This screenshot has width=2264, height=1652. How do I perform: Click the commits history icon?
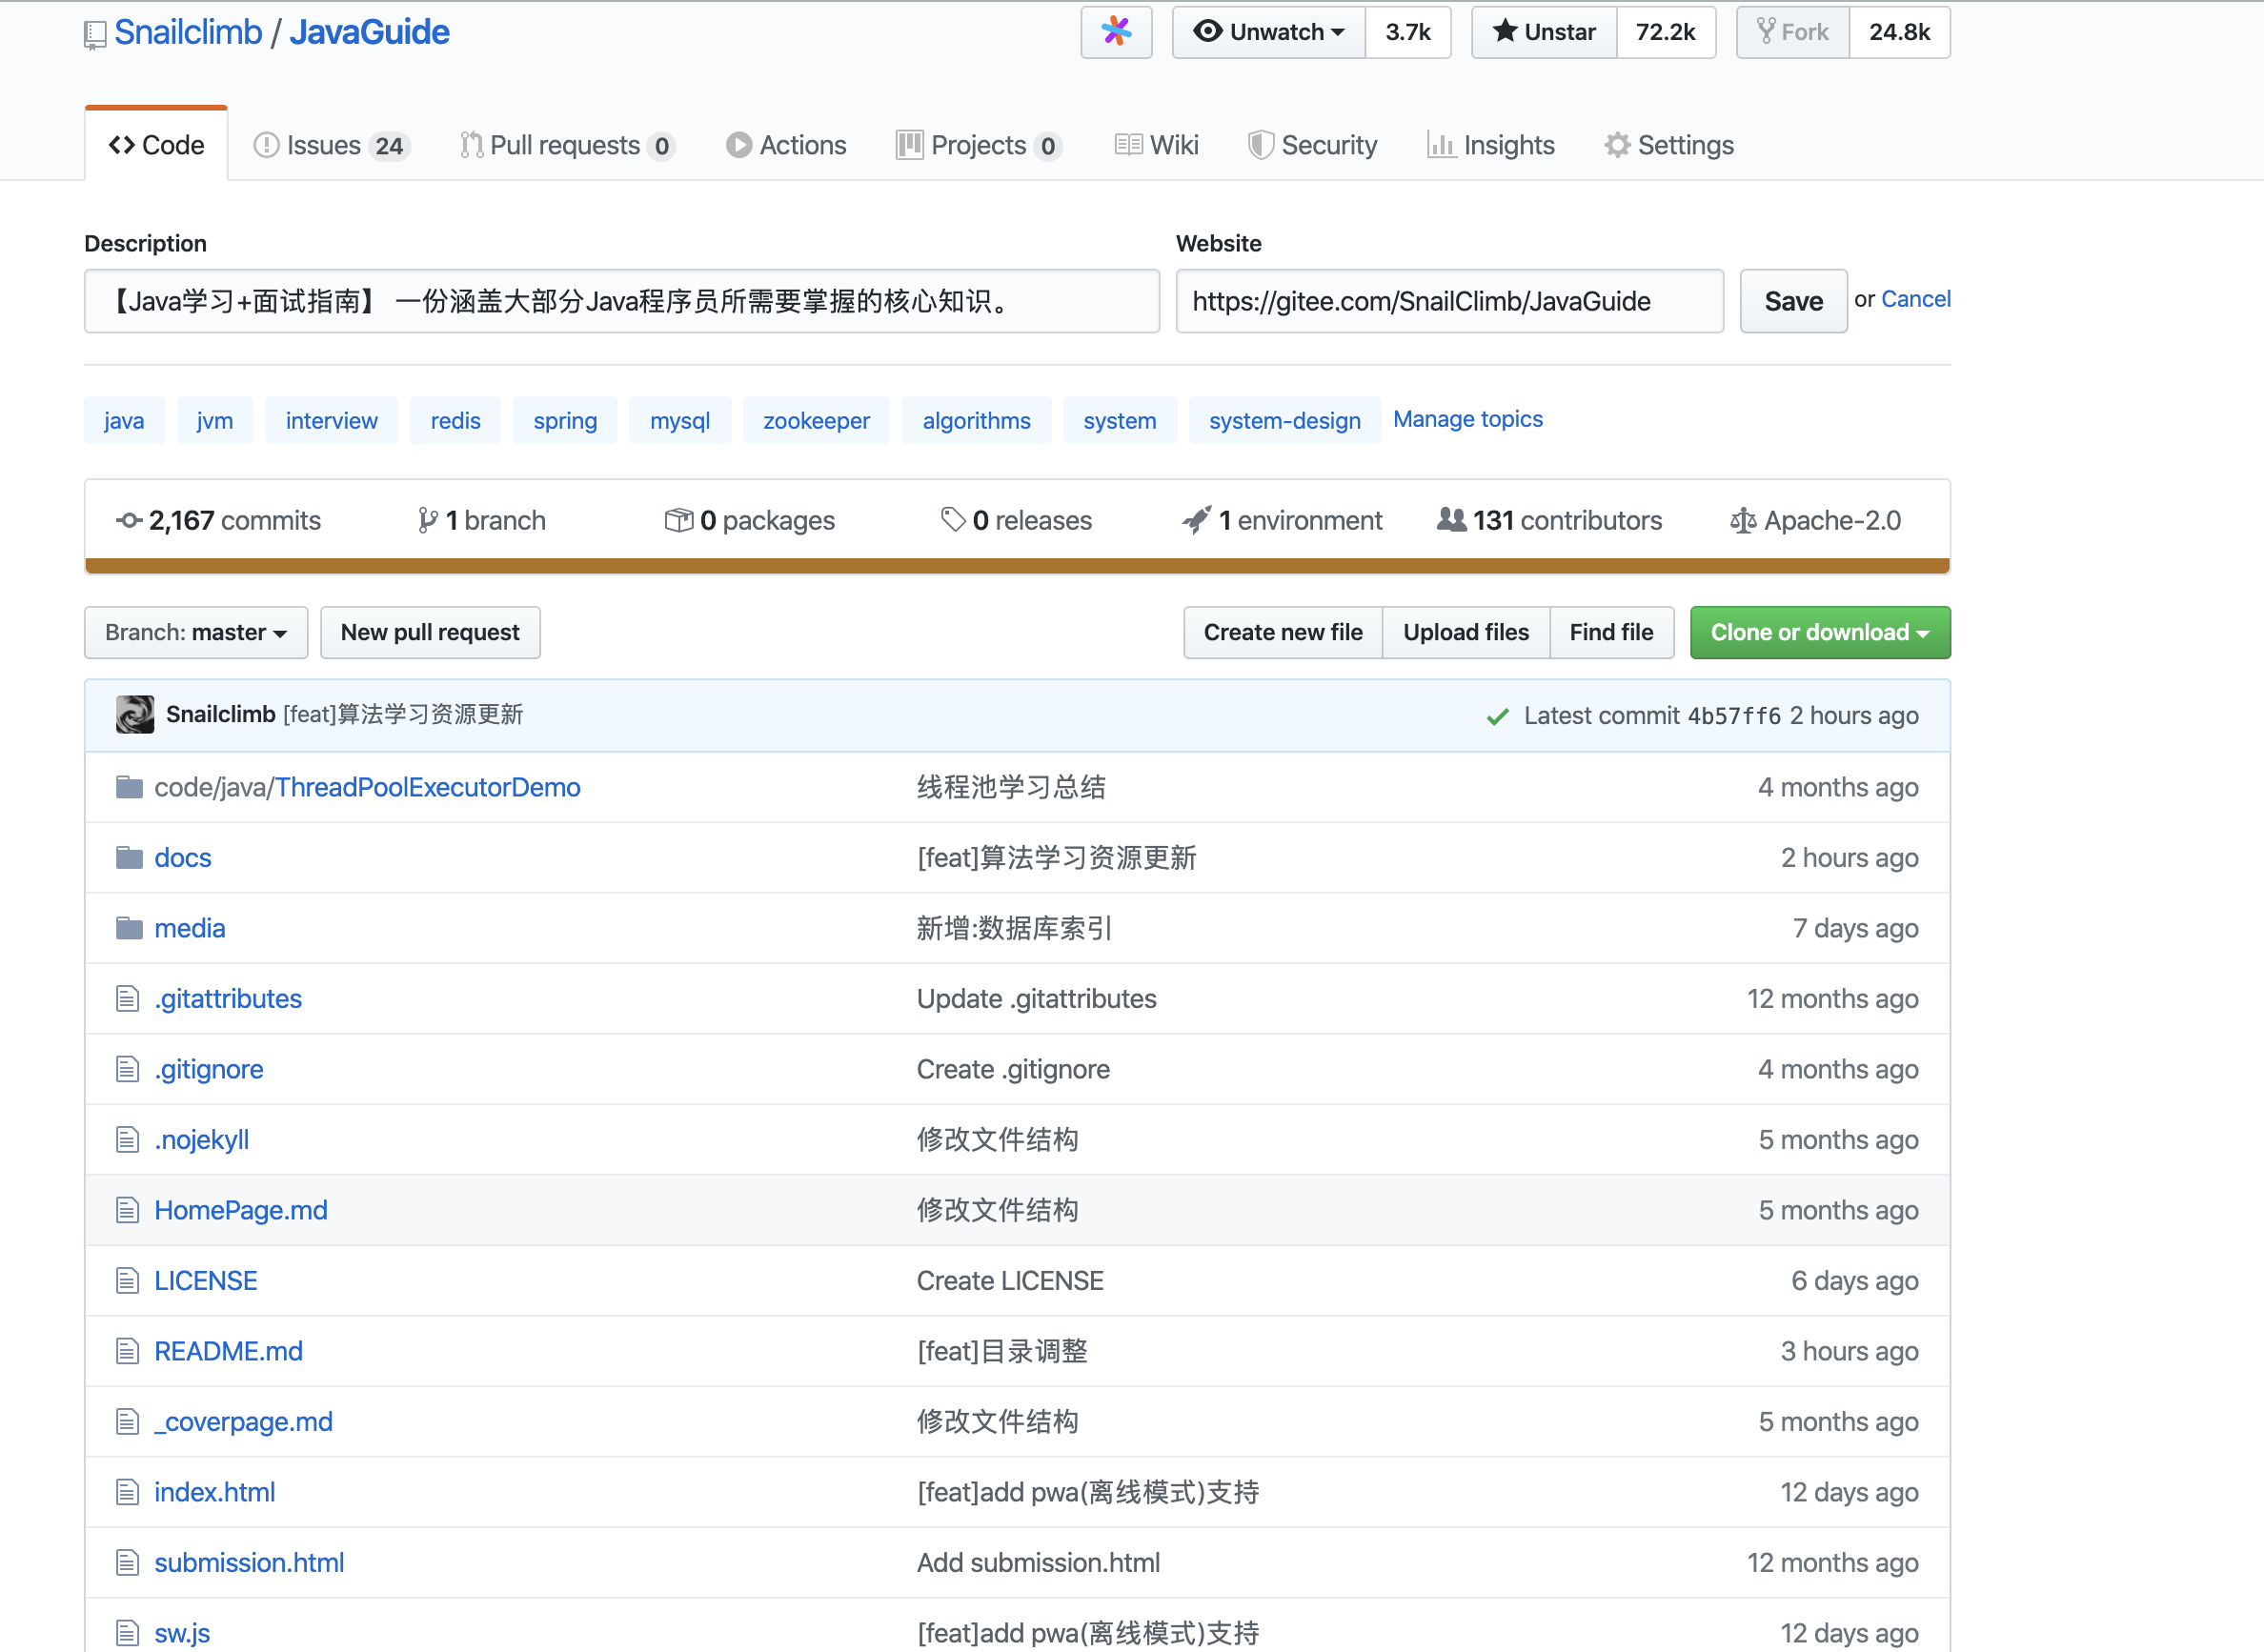coord(129,520)
